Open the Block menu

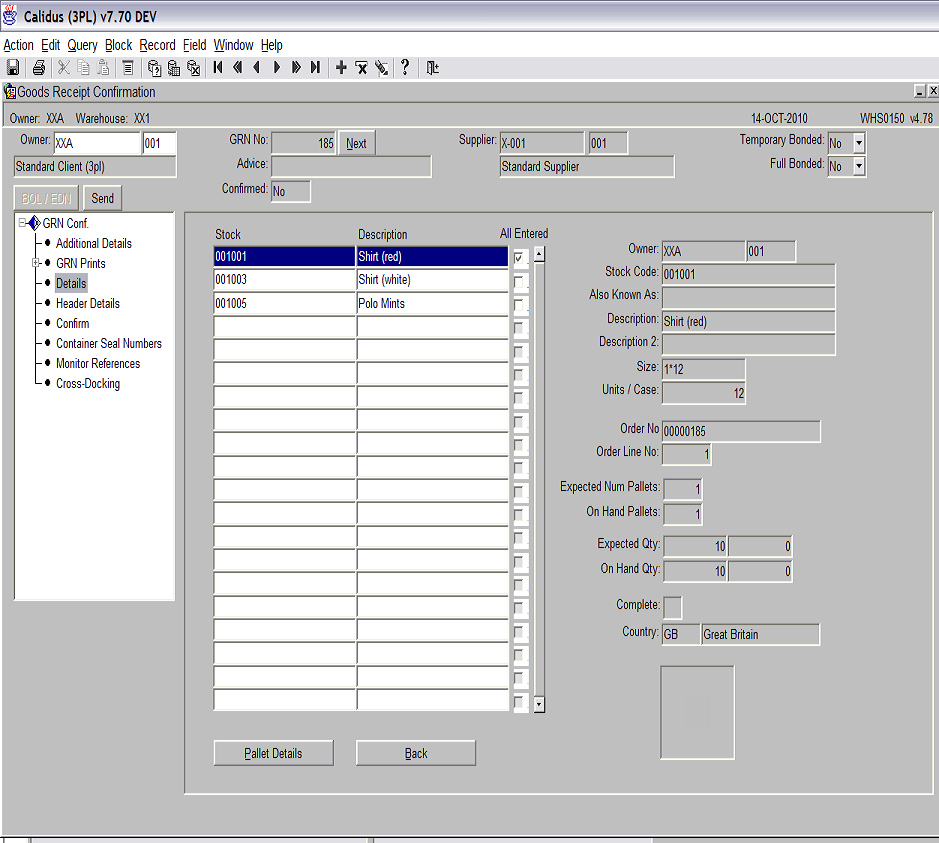pyautogui.click(x=119, y=45)
